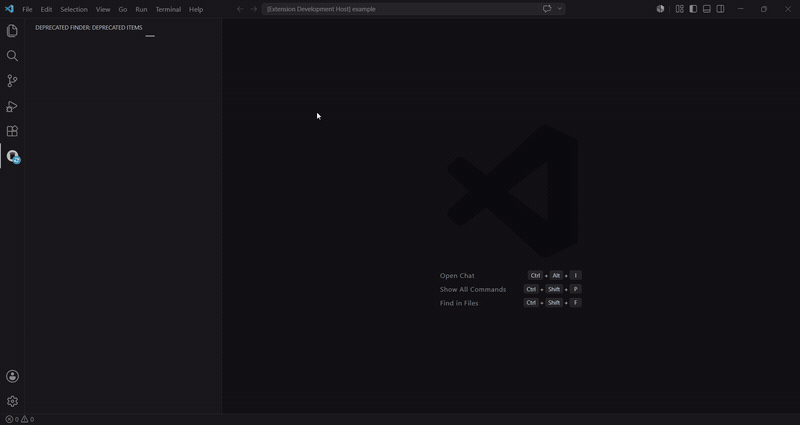This screenshot has height=425, width=800.
Task: Go forward using the right arrow
Action: click(254, 9)
